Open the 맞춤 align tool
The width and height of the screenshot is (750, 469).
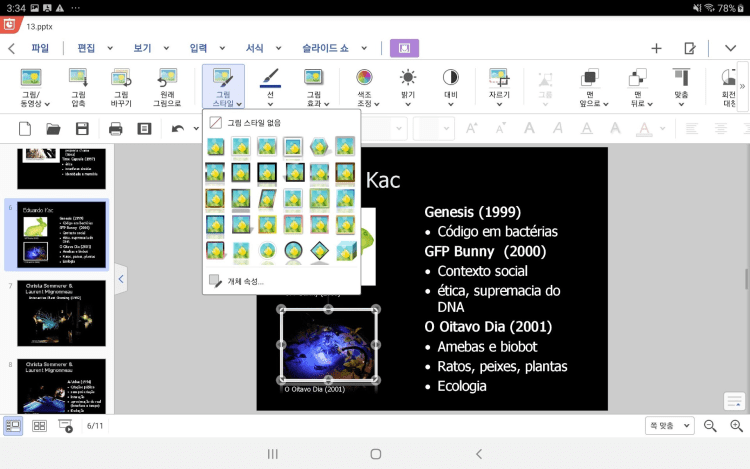(681, 87)
